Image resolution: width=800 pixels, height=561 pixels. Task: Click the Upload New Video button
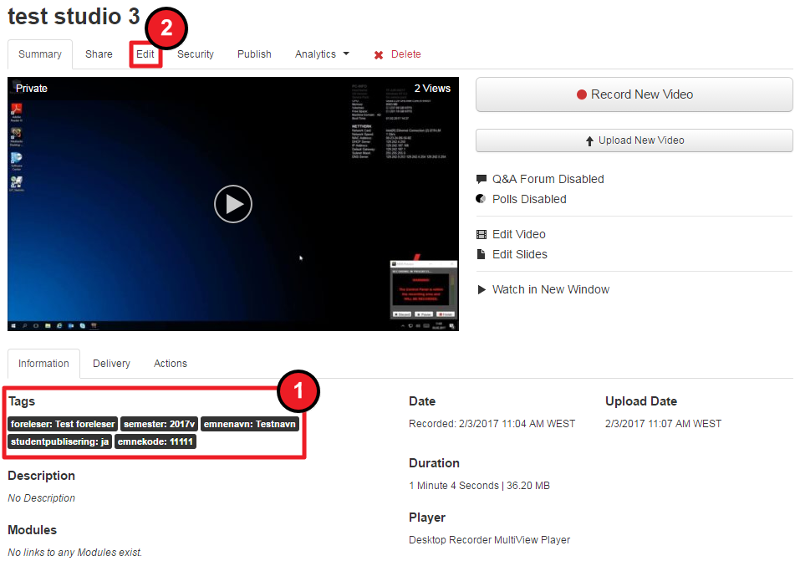pyautogui.click(x=634, y=140)
